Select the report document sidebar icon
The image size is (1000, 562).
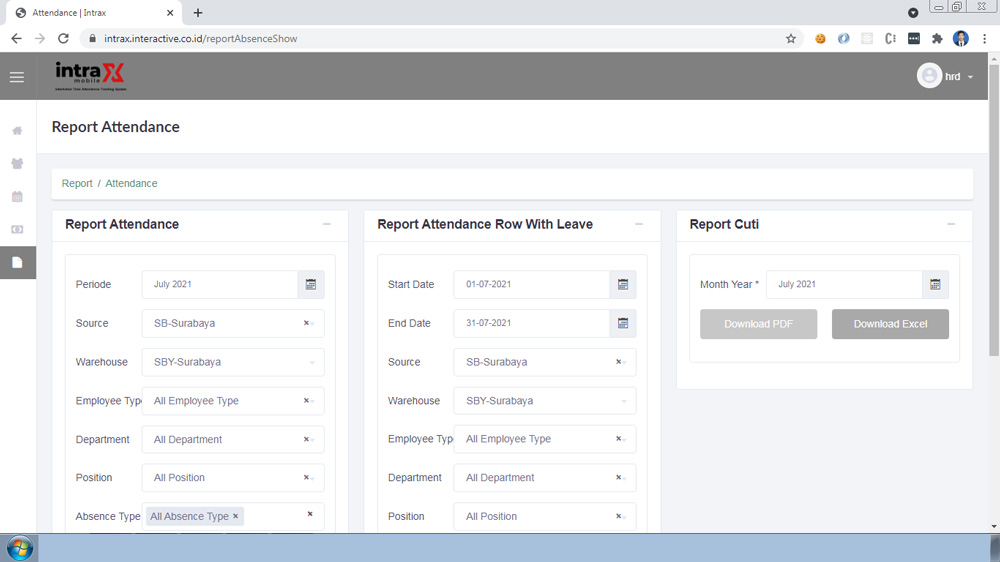[x=17, y=263]
